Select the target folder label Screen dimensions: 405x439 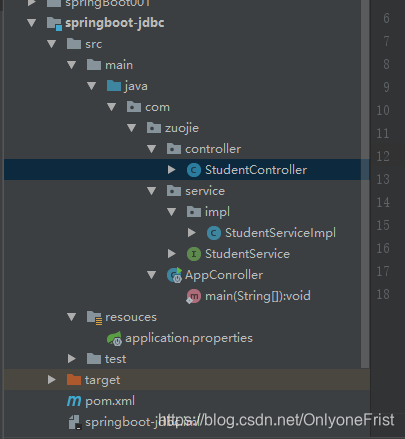pos(102,380)
